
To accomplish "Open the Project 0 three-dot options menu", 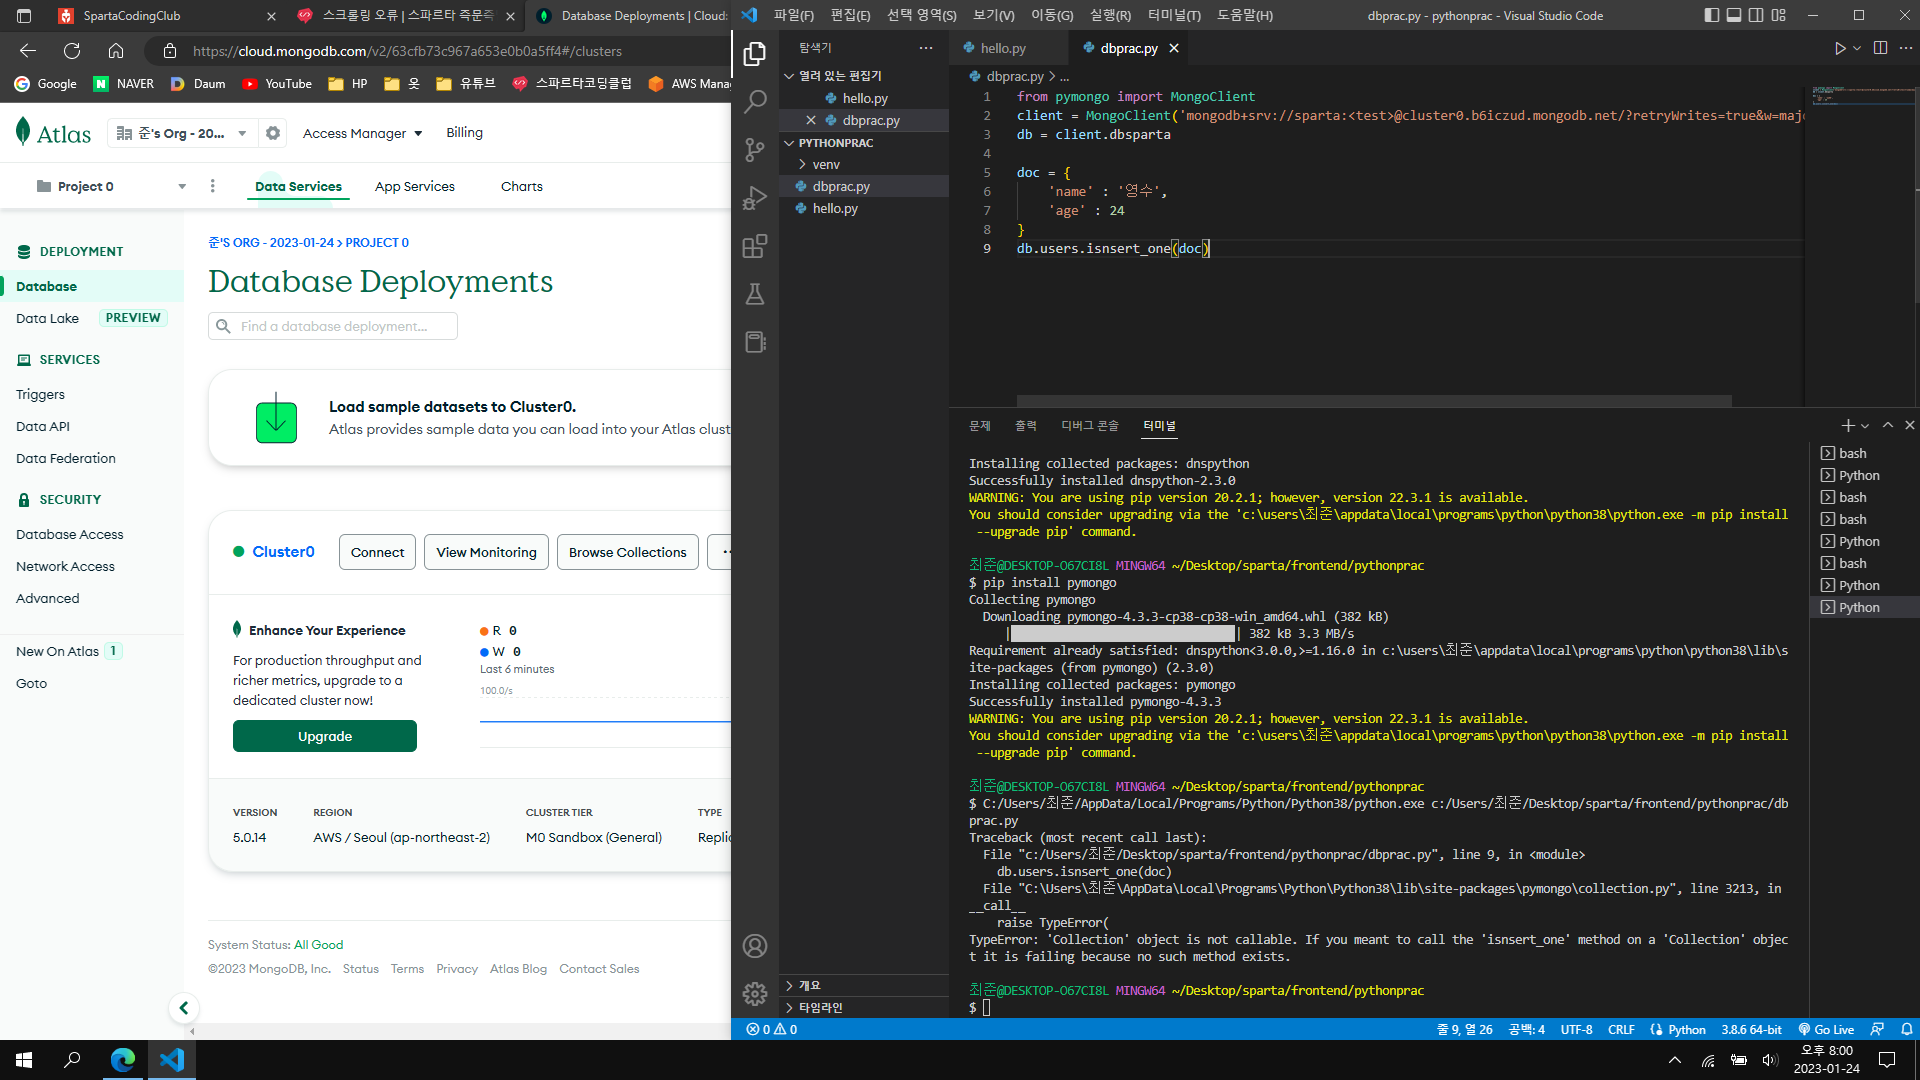I will tap(212, 186).
